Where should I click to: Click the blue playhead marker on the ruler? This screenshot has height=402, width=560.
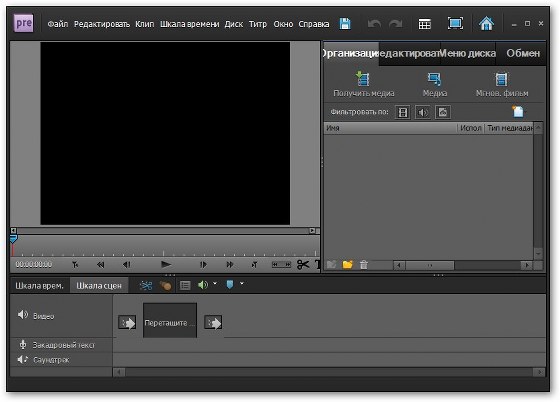[14, 239]
